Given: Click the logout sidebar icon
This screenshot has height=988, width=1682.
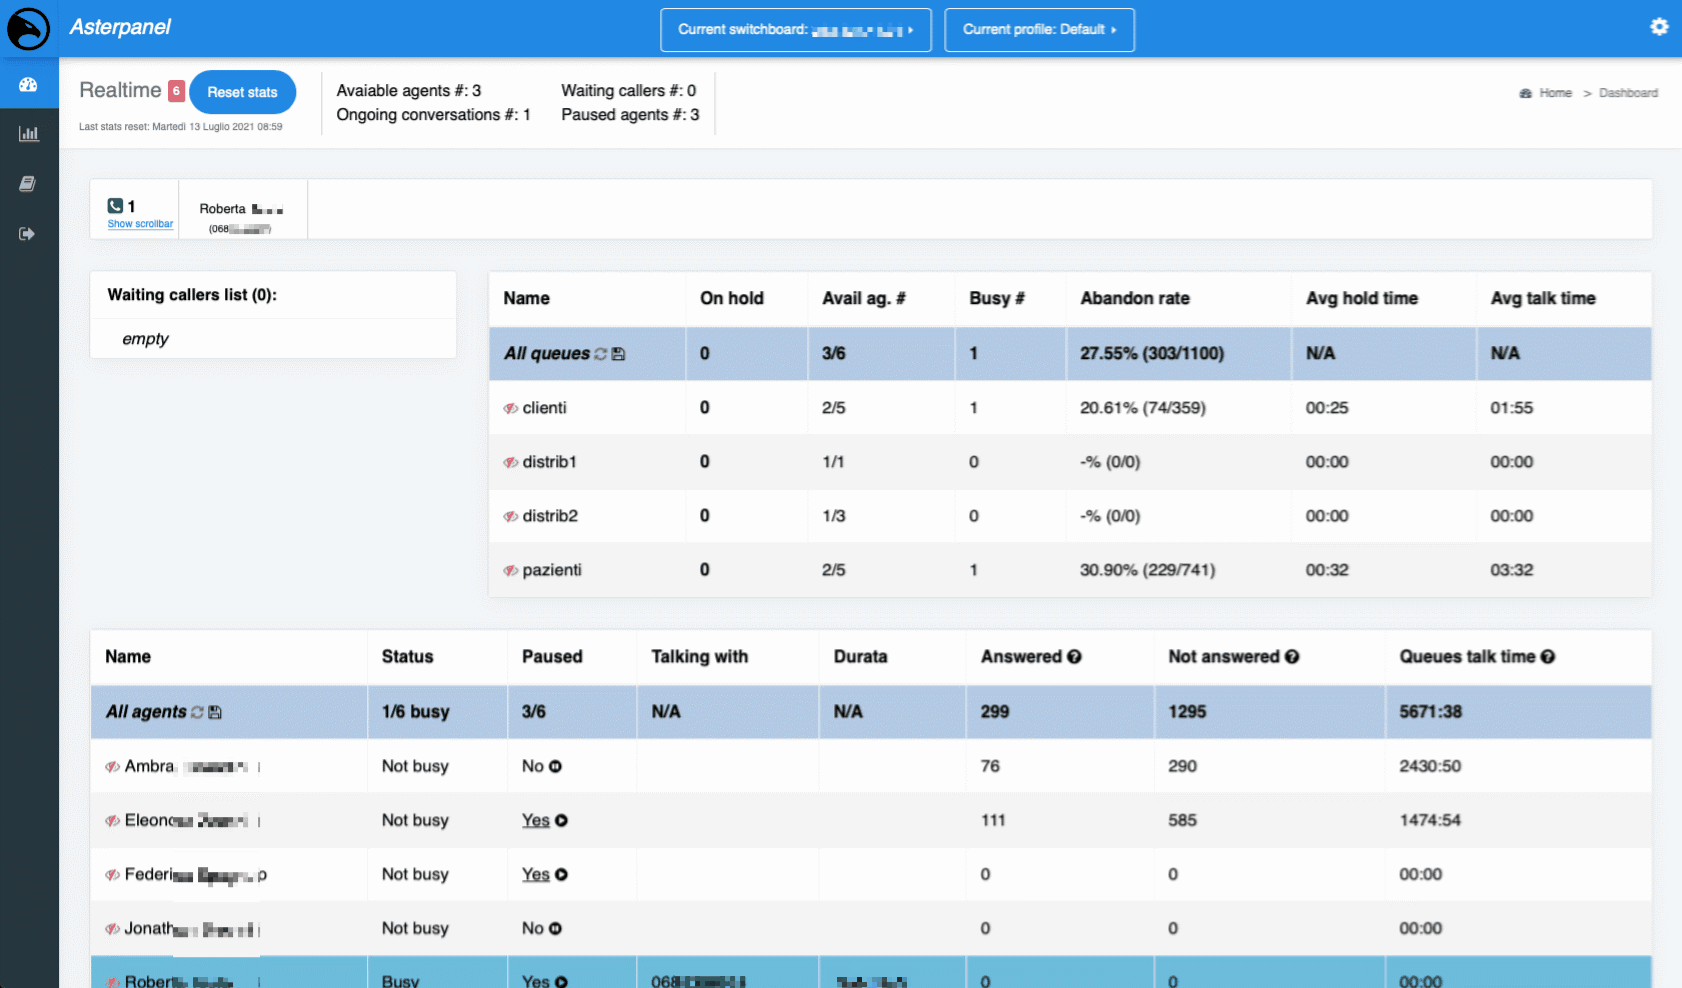Looking at the screenshot, I should coord(28,234).
